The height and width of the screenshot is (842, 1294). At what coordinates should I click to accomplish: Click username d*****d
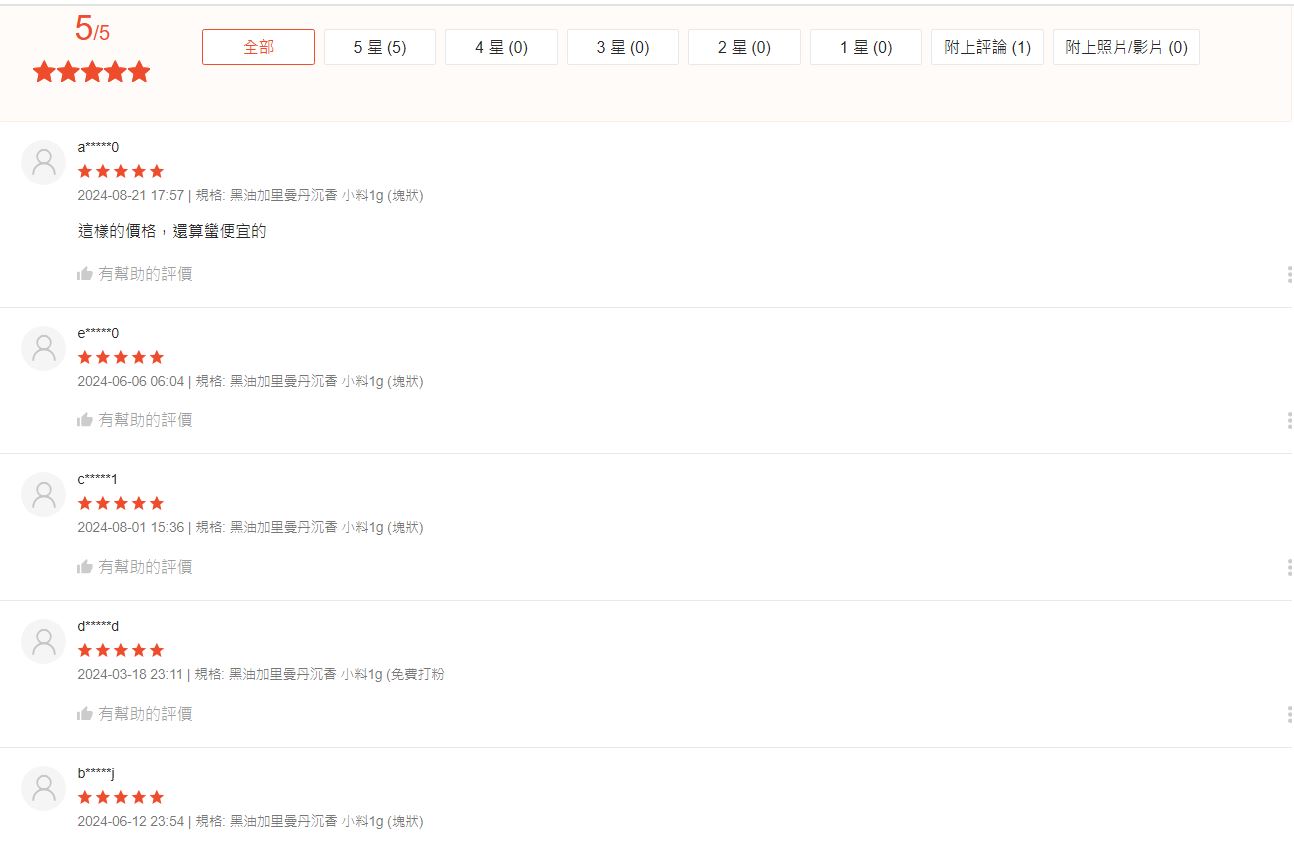tap(98, 626)
